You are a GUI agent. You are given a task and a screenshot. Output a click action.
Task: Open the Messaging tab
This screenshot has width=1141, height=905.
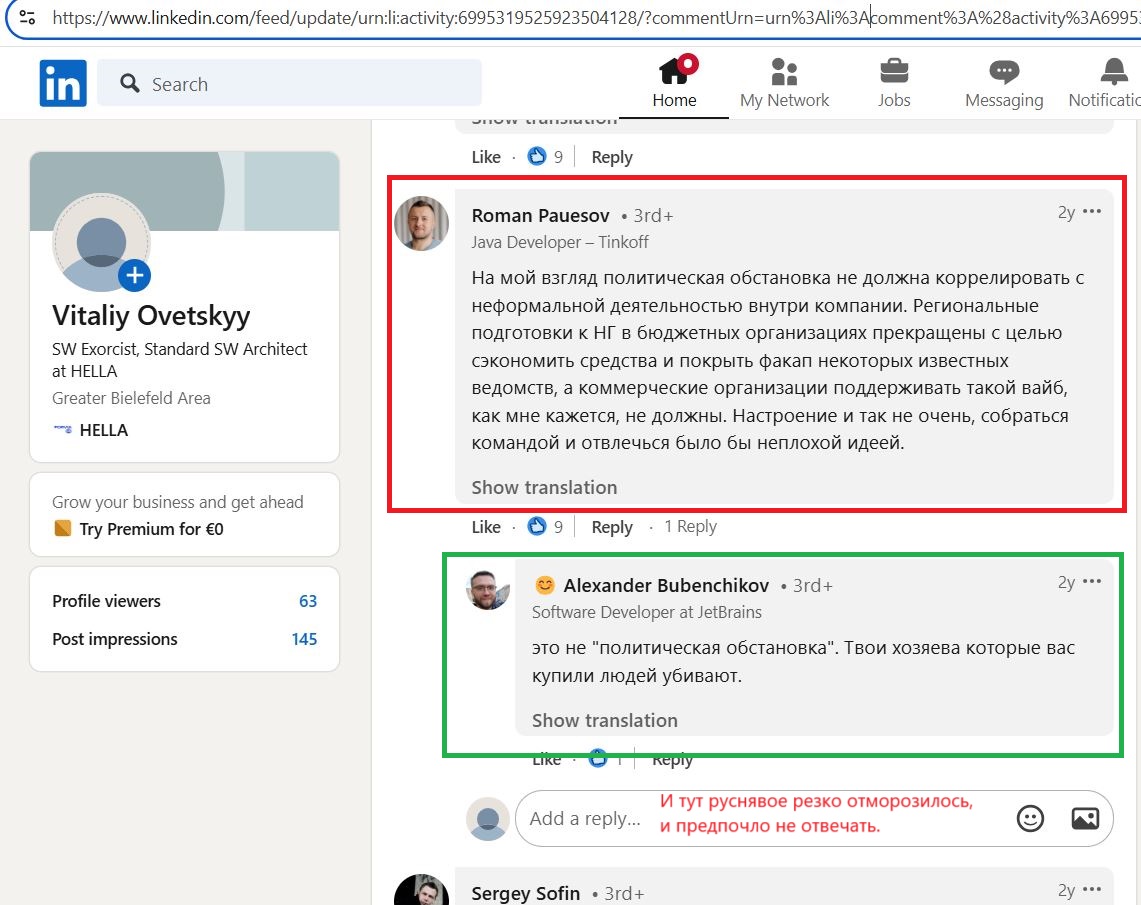point(1003,82)
